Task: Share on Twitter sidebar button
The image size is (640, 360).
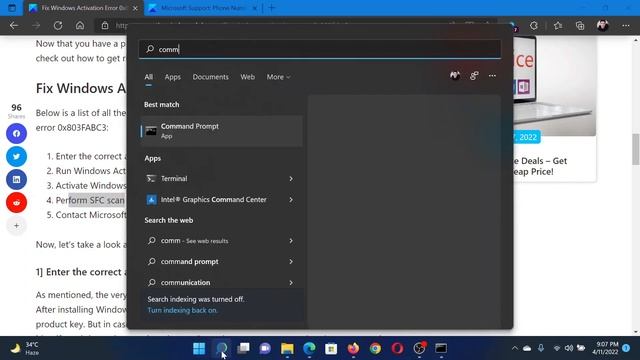Action: tap(16, 156)
